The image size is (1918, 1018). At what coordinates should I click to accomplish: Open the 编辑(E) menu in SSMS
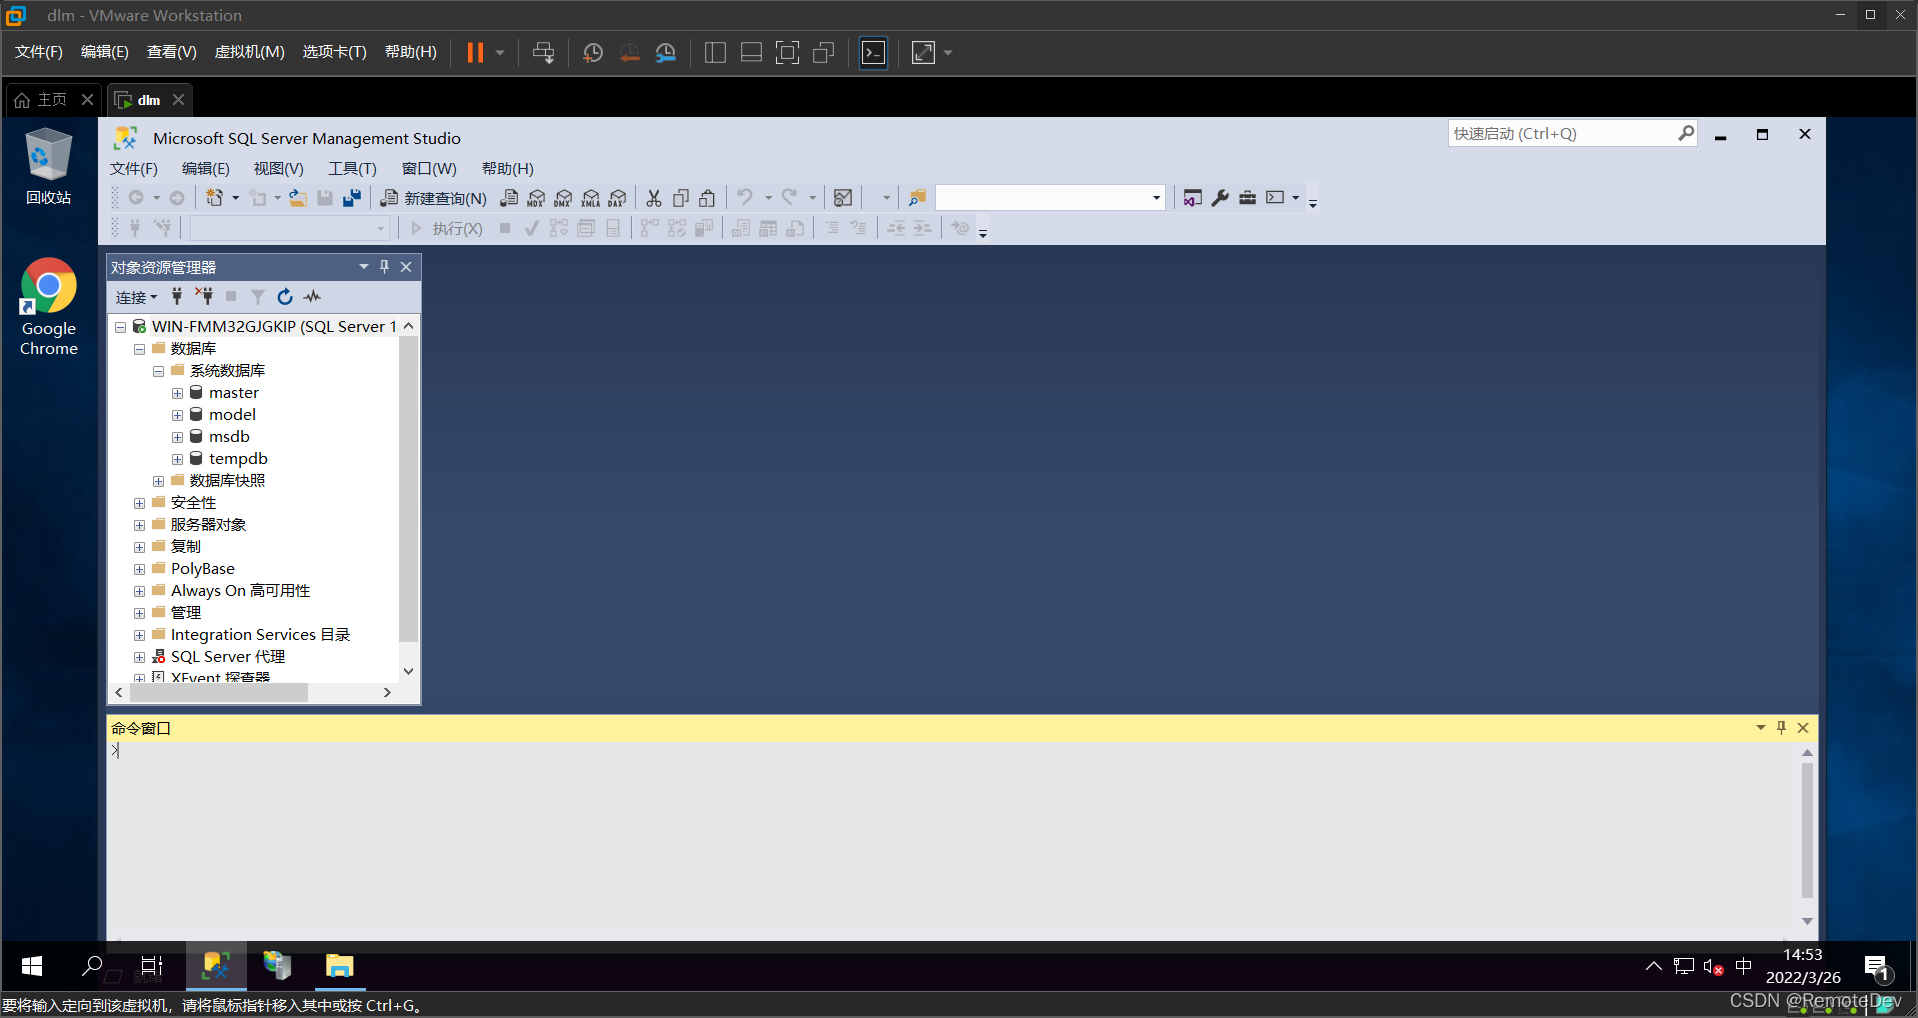pos(206,169)
